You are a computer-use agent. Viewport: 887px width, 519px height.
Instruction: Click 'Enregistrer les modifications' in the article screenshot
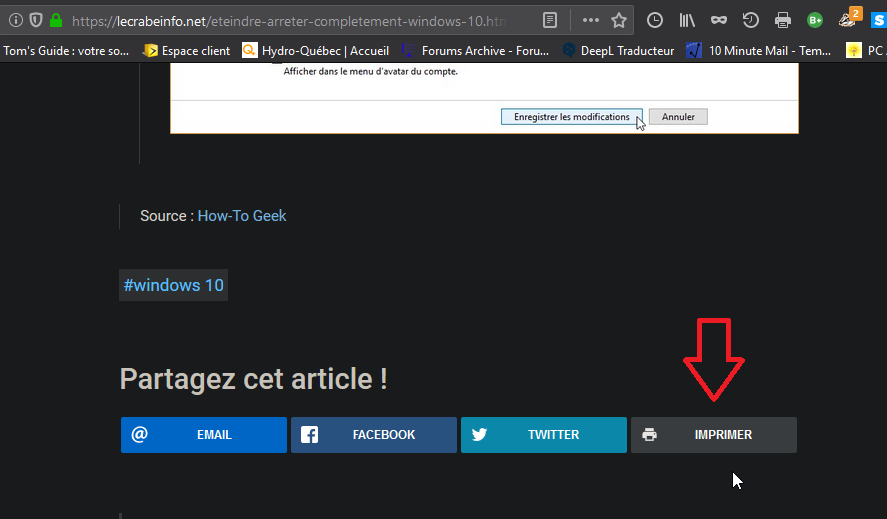(572, 117)
